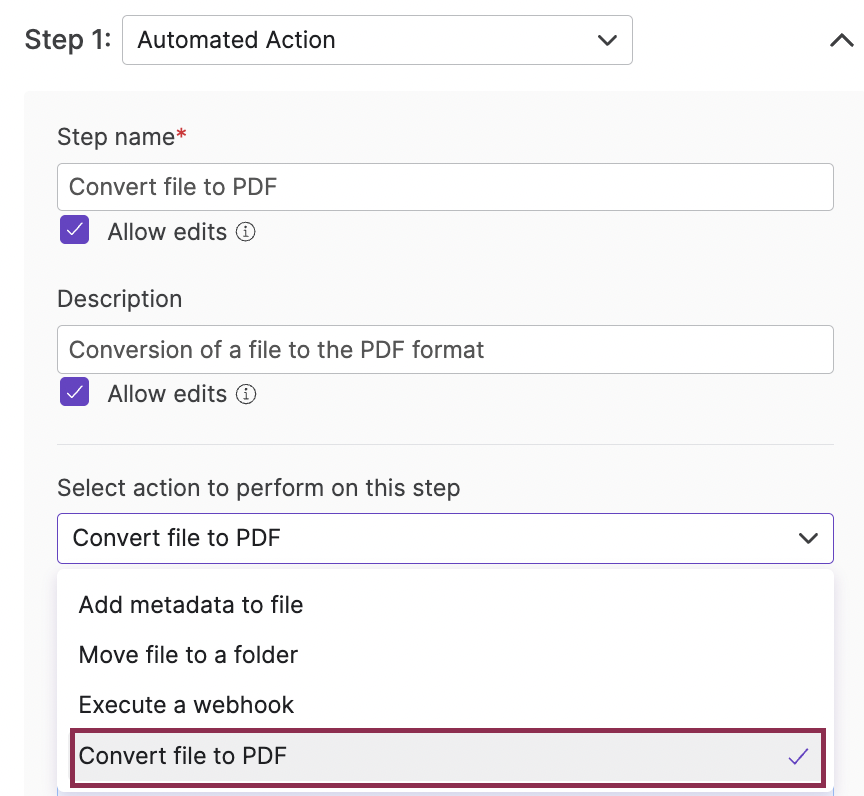Viewport: 864px width, 796px height.
Task: Click chevron of Automated Action dropdown
Action: coord(607,40)
